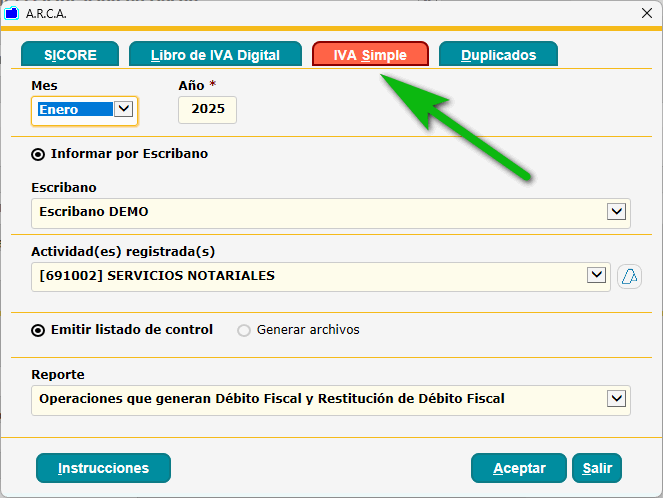Click the eraser icon beside Actividad registrada
Viewport: 663px width, 498px height.
point(629,277)
